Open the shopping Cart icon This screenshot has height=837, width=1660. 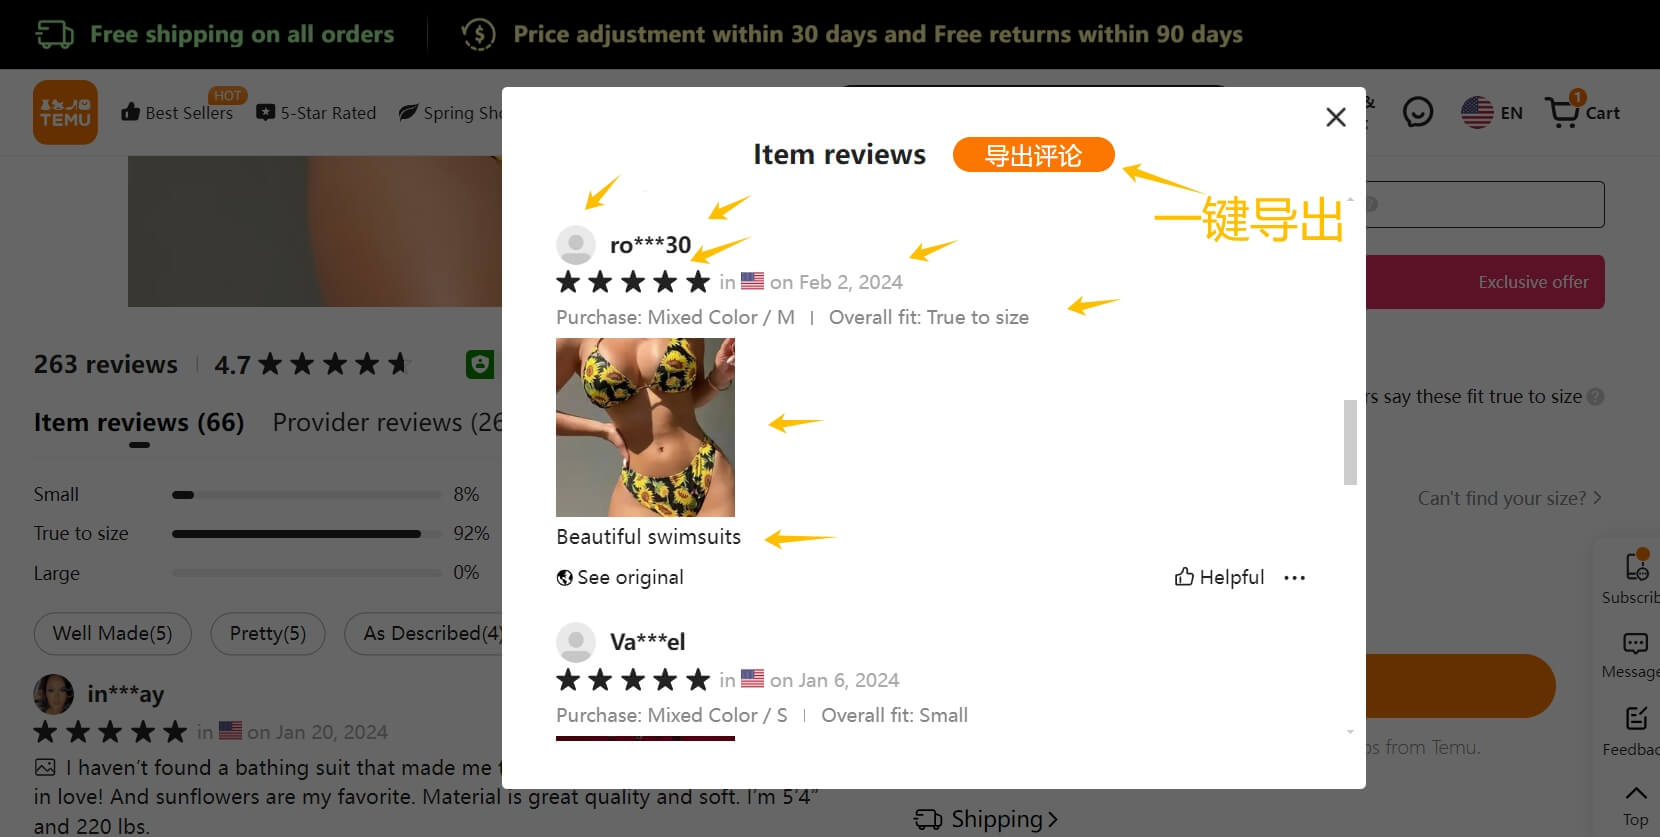click(1563, 111)
